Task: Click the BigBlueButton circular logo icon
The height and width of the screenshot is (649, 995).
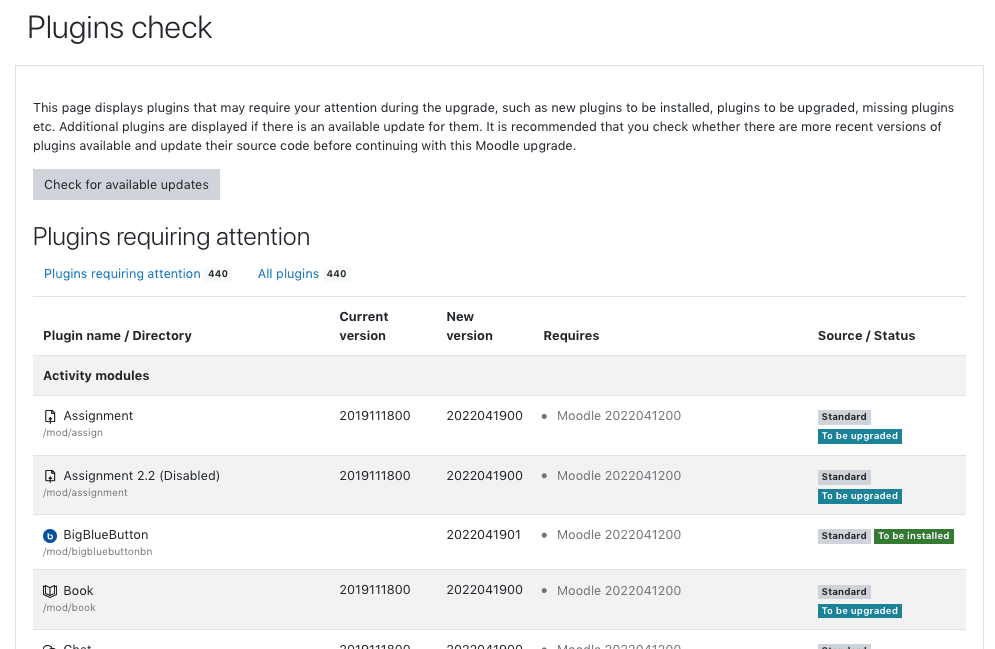Action: [x=50, y=535]
